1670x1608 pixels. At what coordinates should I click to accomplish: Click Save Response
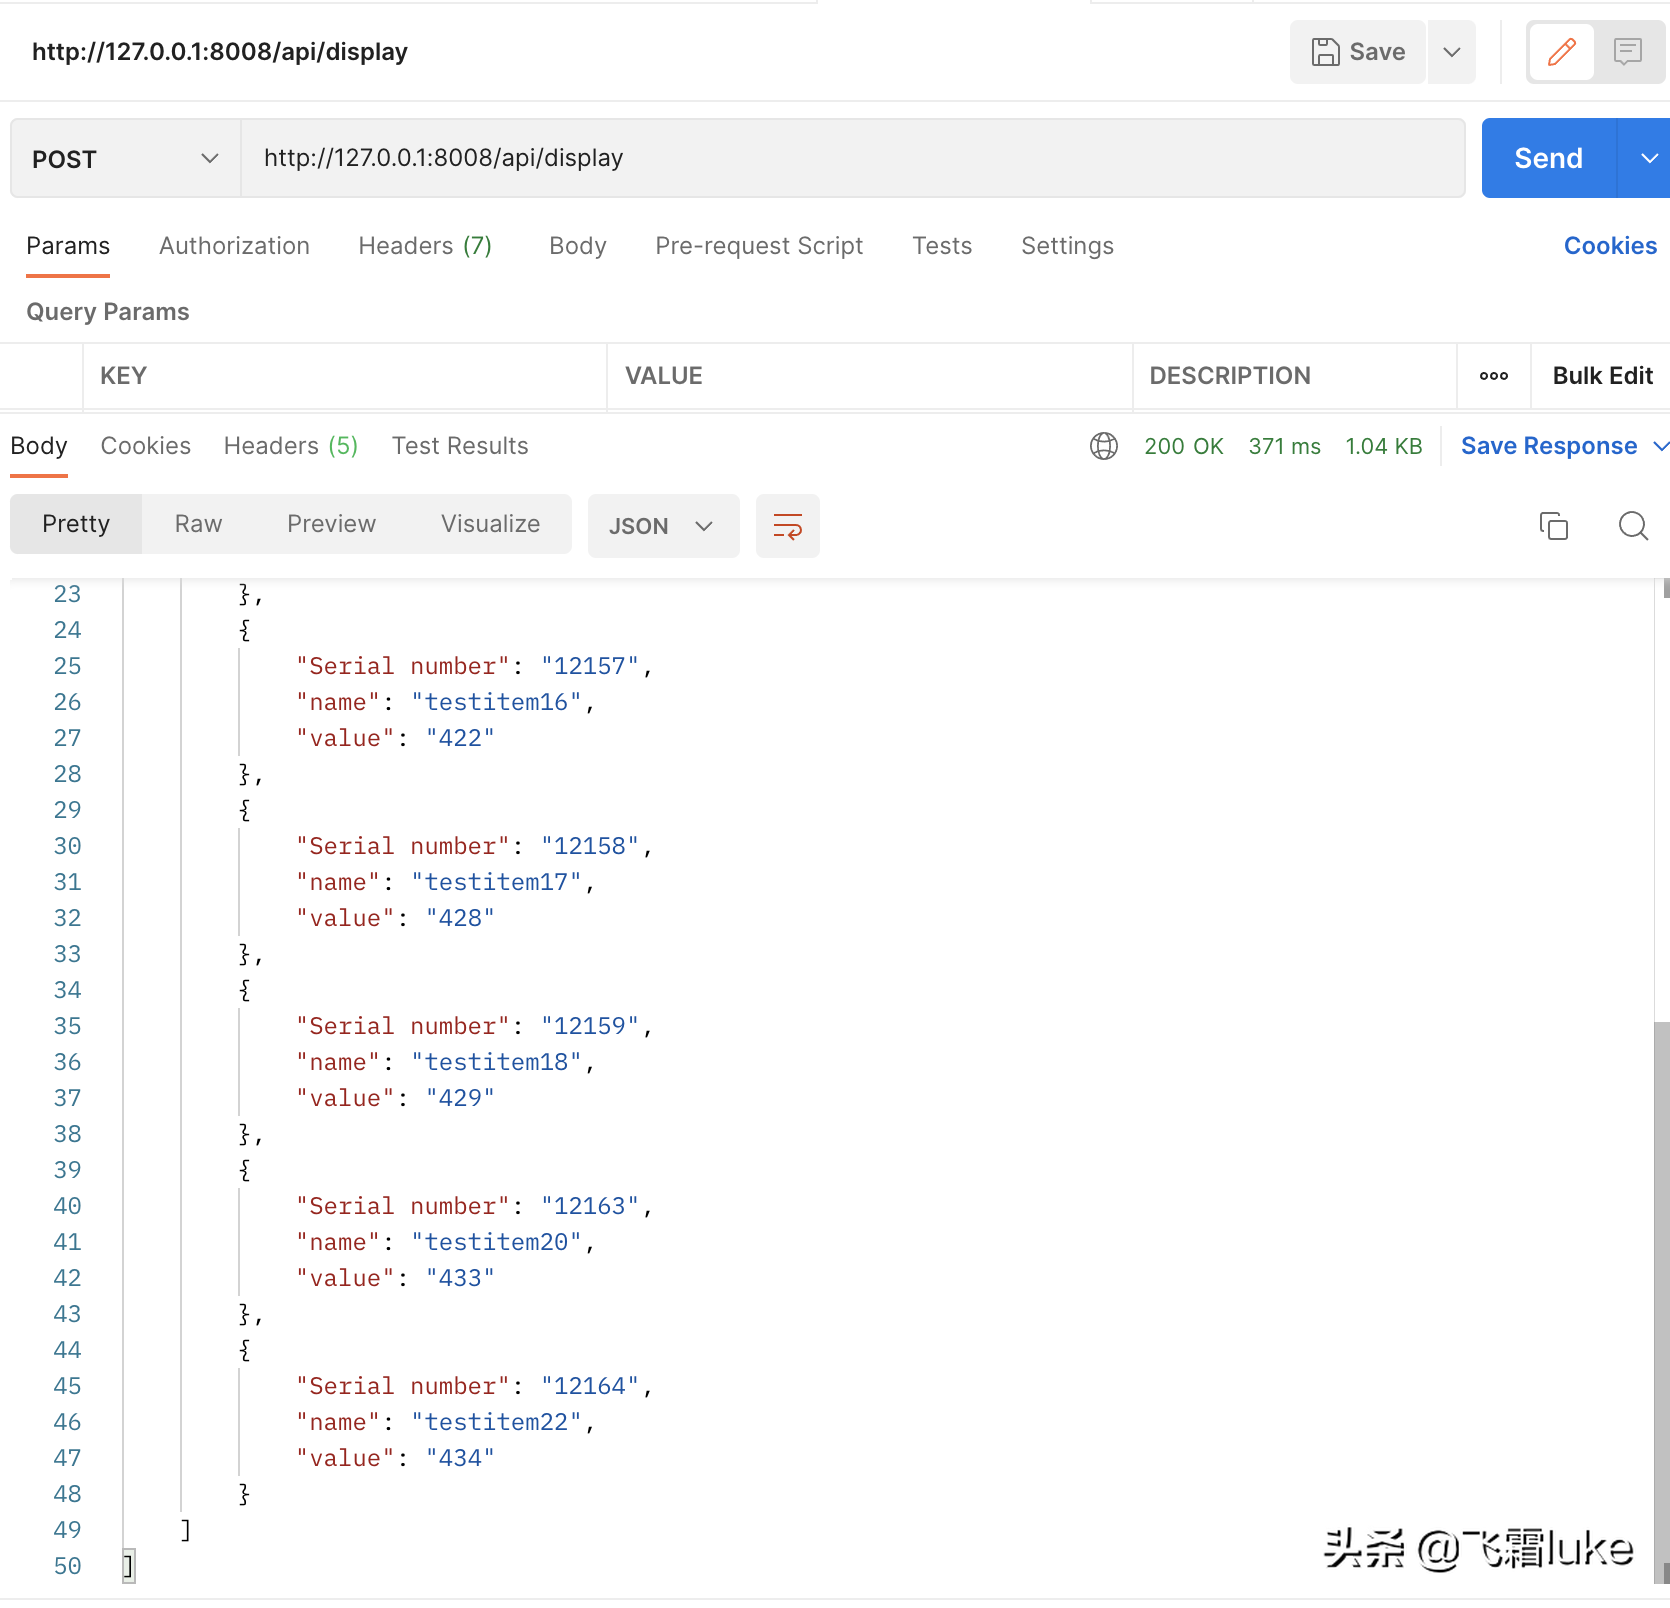click(x=1549, y=446)
